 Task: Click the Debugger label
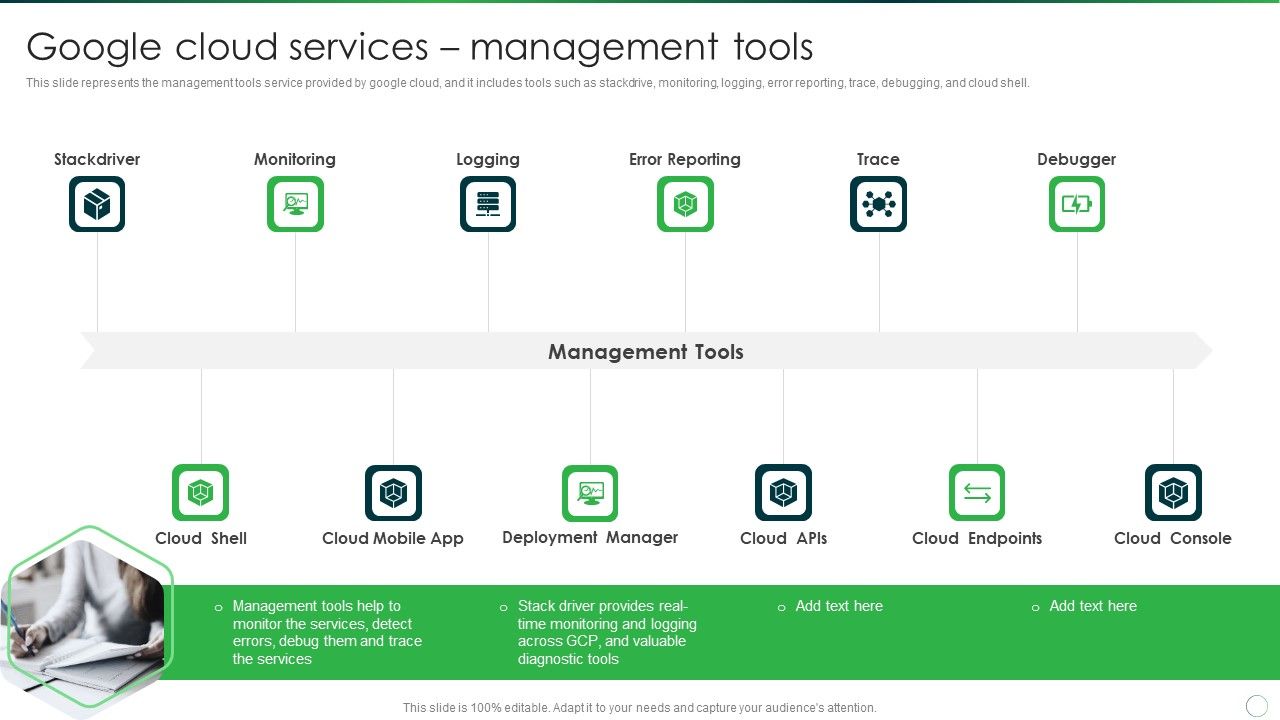tap(1077, 159)
